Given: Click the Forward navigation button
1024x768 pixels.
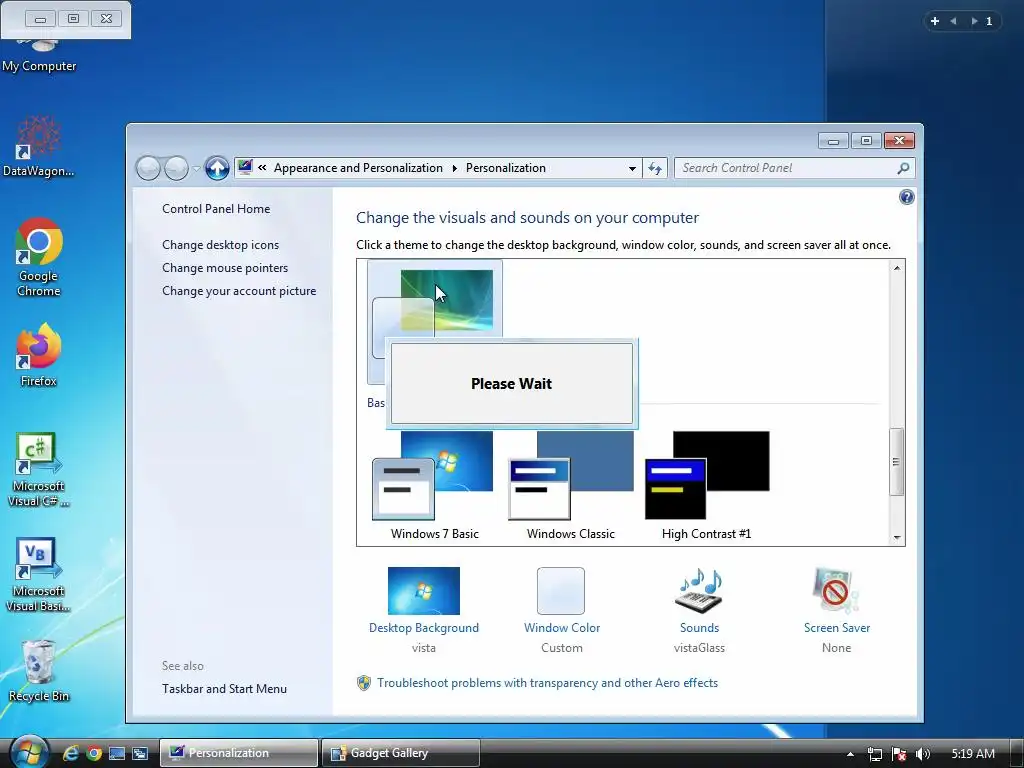Looking at the screenshot, I should 176,168.
